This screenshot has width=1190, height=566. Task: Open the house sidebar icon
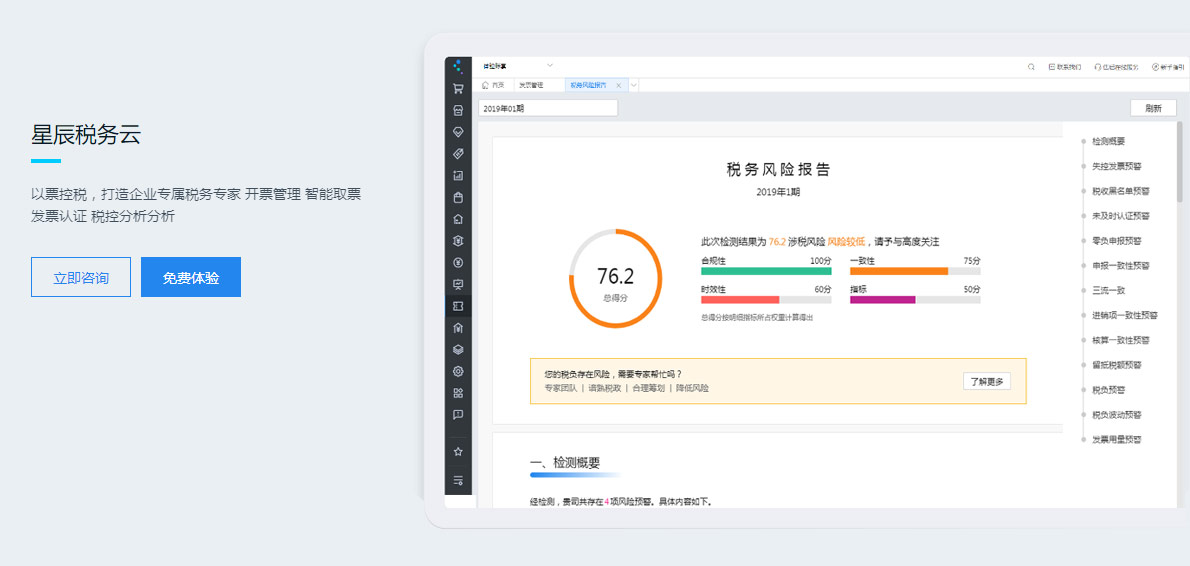pyautogui.click(x=458, y=219)
